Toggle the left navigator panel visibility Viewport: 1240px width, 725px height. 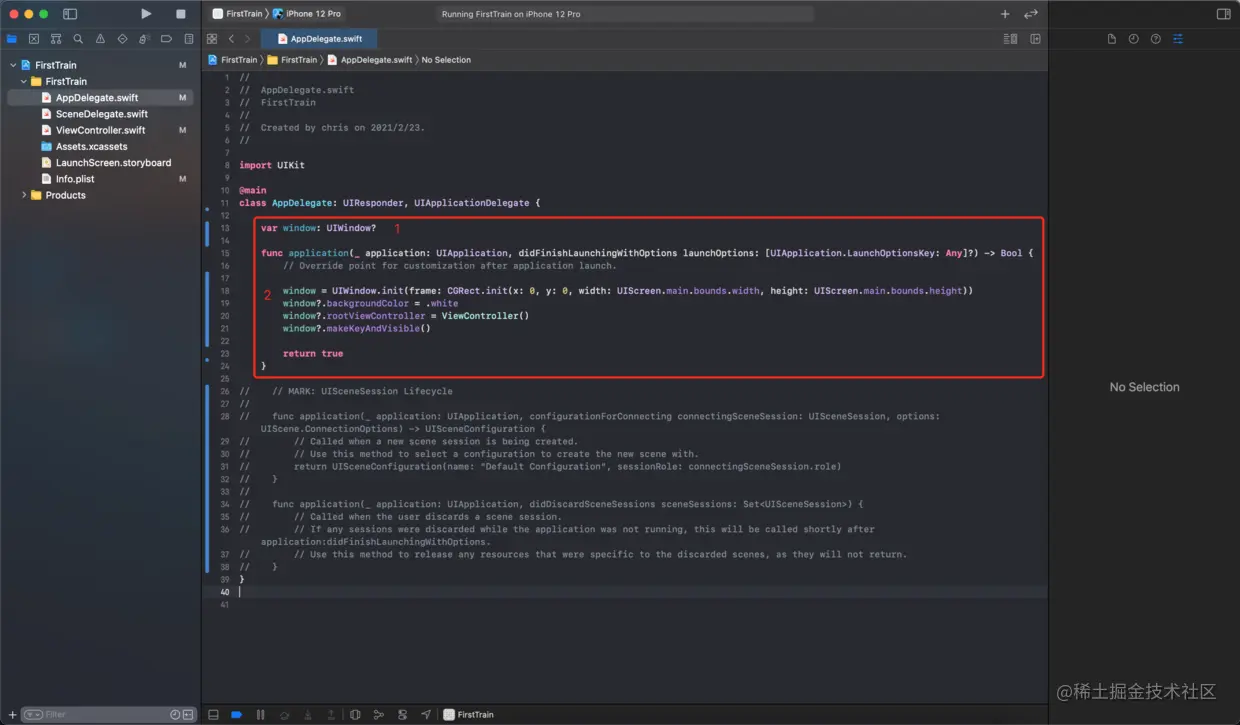tap(70, 13)
